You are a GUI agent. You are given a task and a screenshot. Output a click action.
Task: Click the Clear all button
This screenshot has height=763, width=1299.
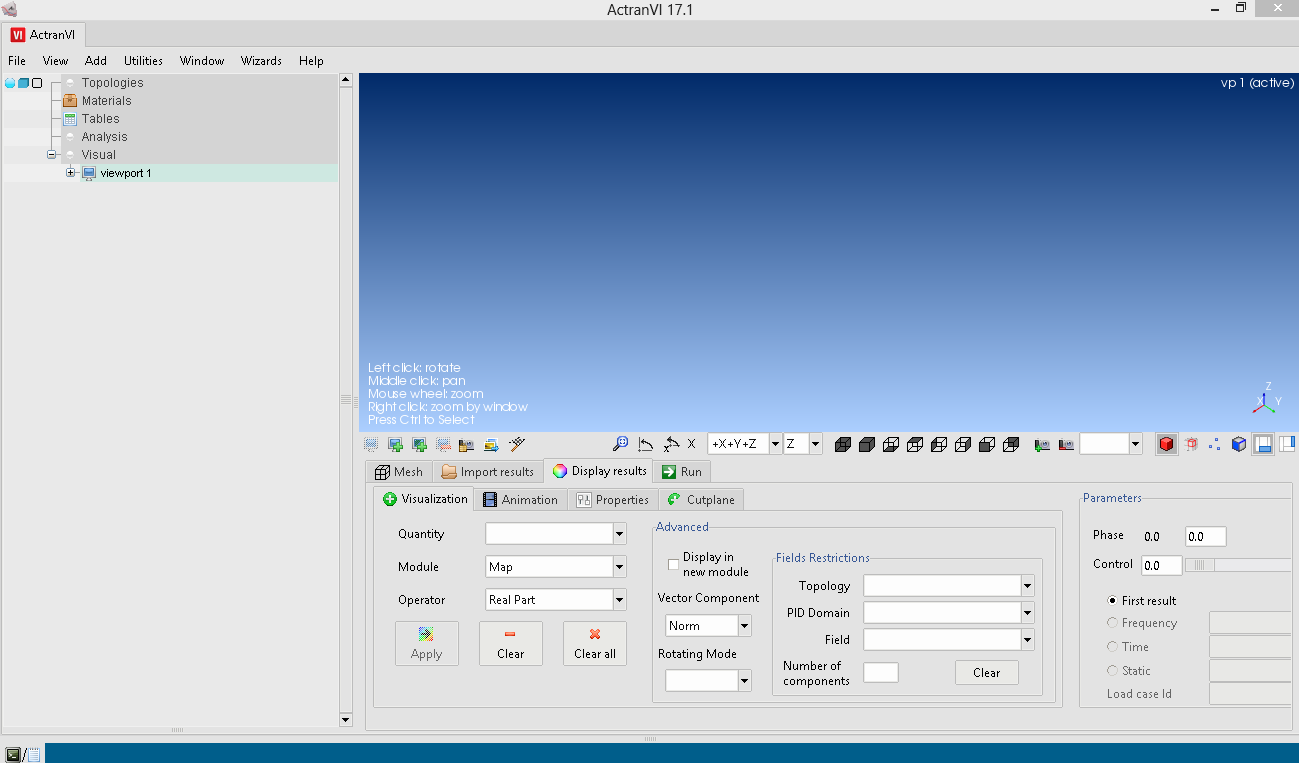pyautogui.click(x=594, y=643)
